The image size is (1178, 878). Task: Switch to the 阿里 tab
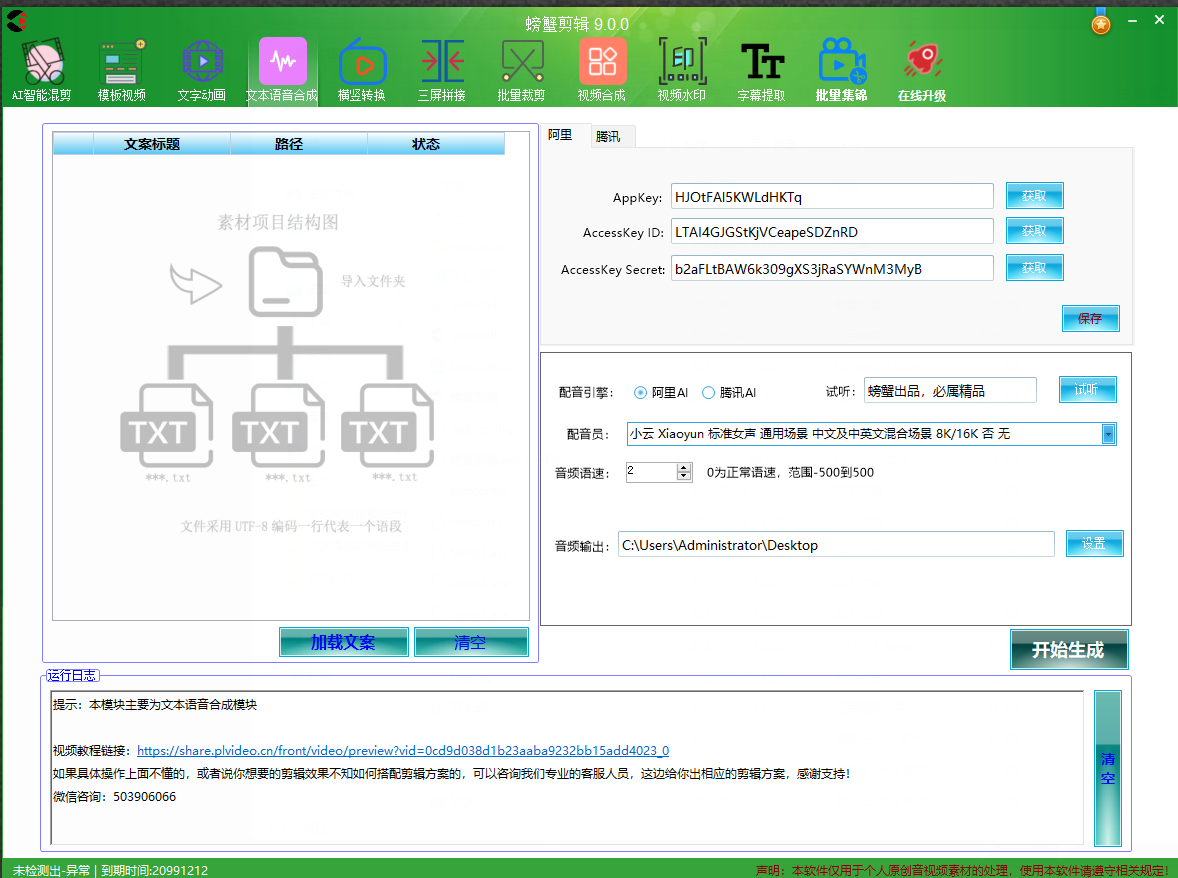coord(560,135)
